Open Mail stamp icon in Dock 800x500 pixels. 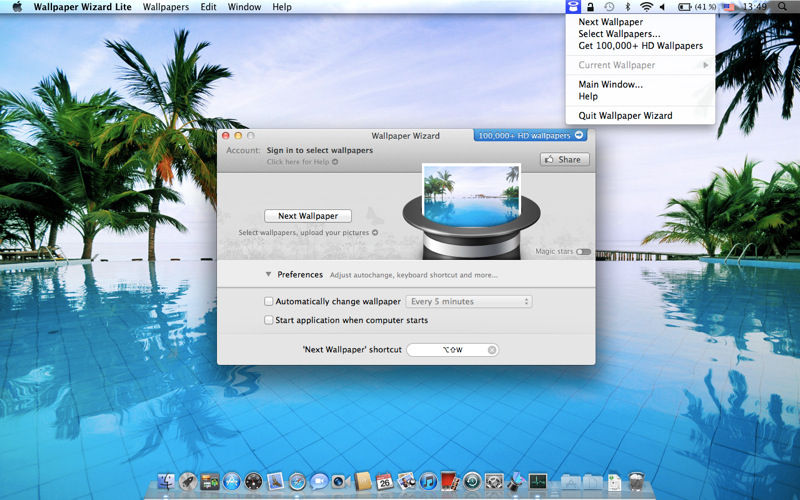(x=276, y=481)
